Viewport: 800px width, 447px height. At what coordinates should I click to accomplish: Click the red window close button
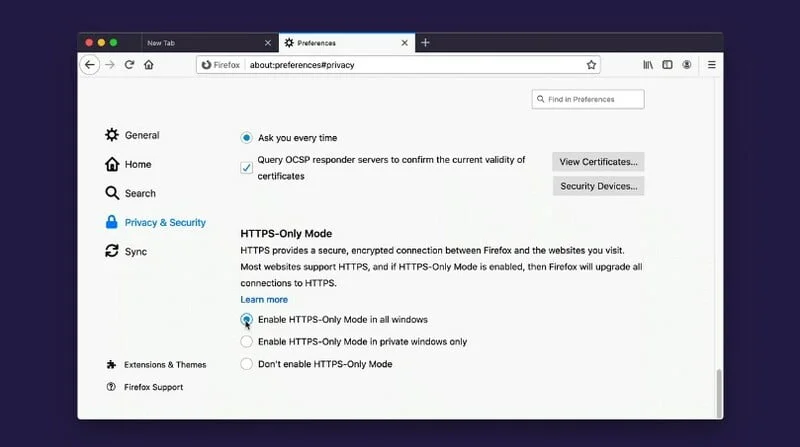[89, 43]
